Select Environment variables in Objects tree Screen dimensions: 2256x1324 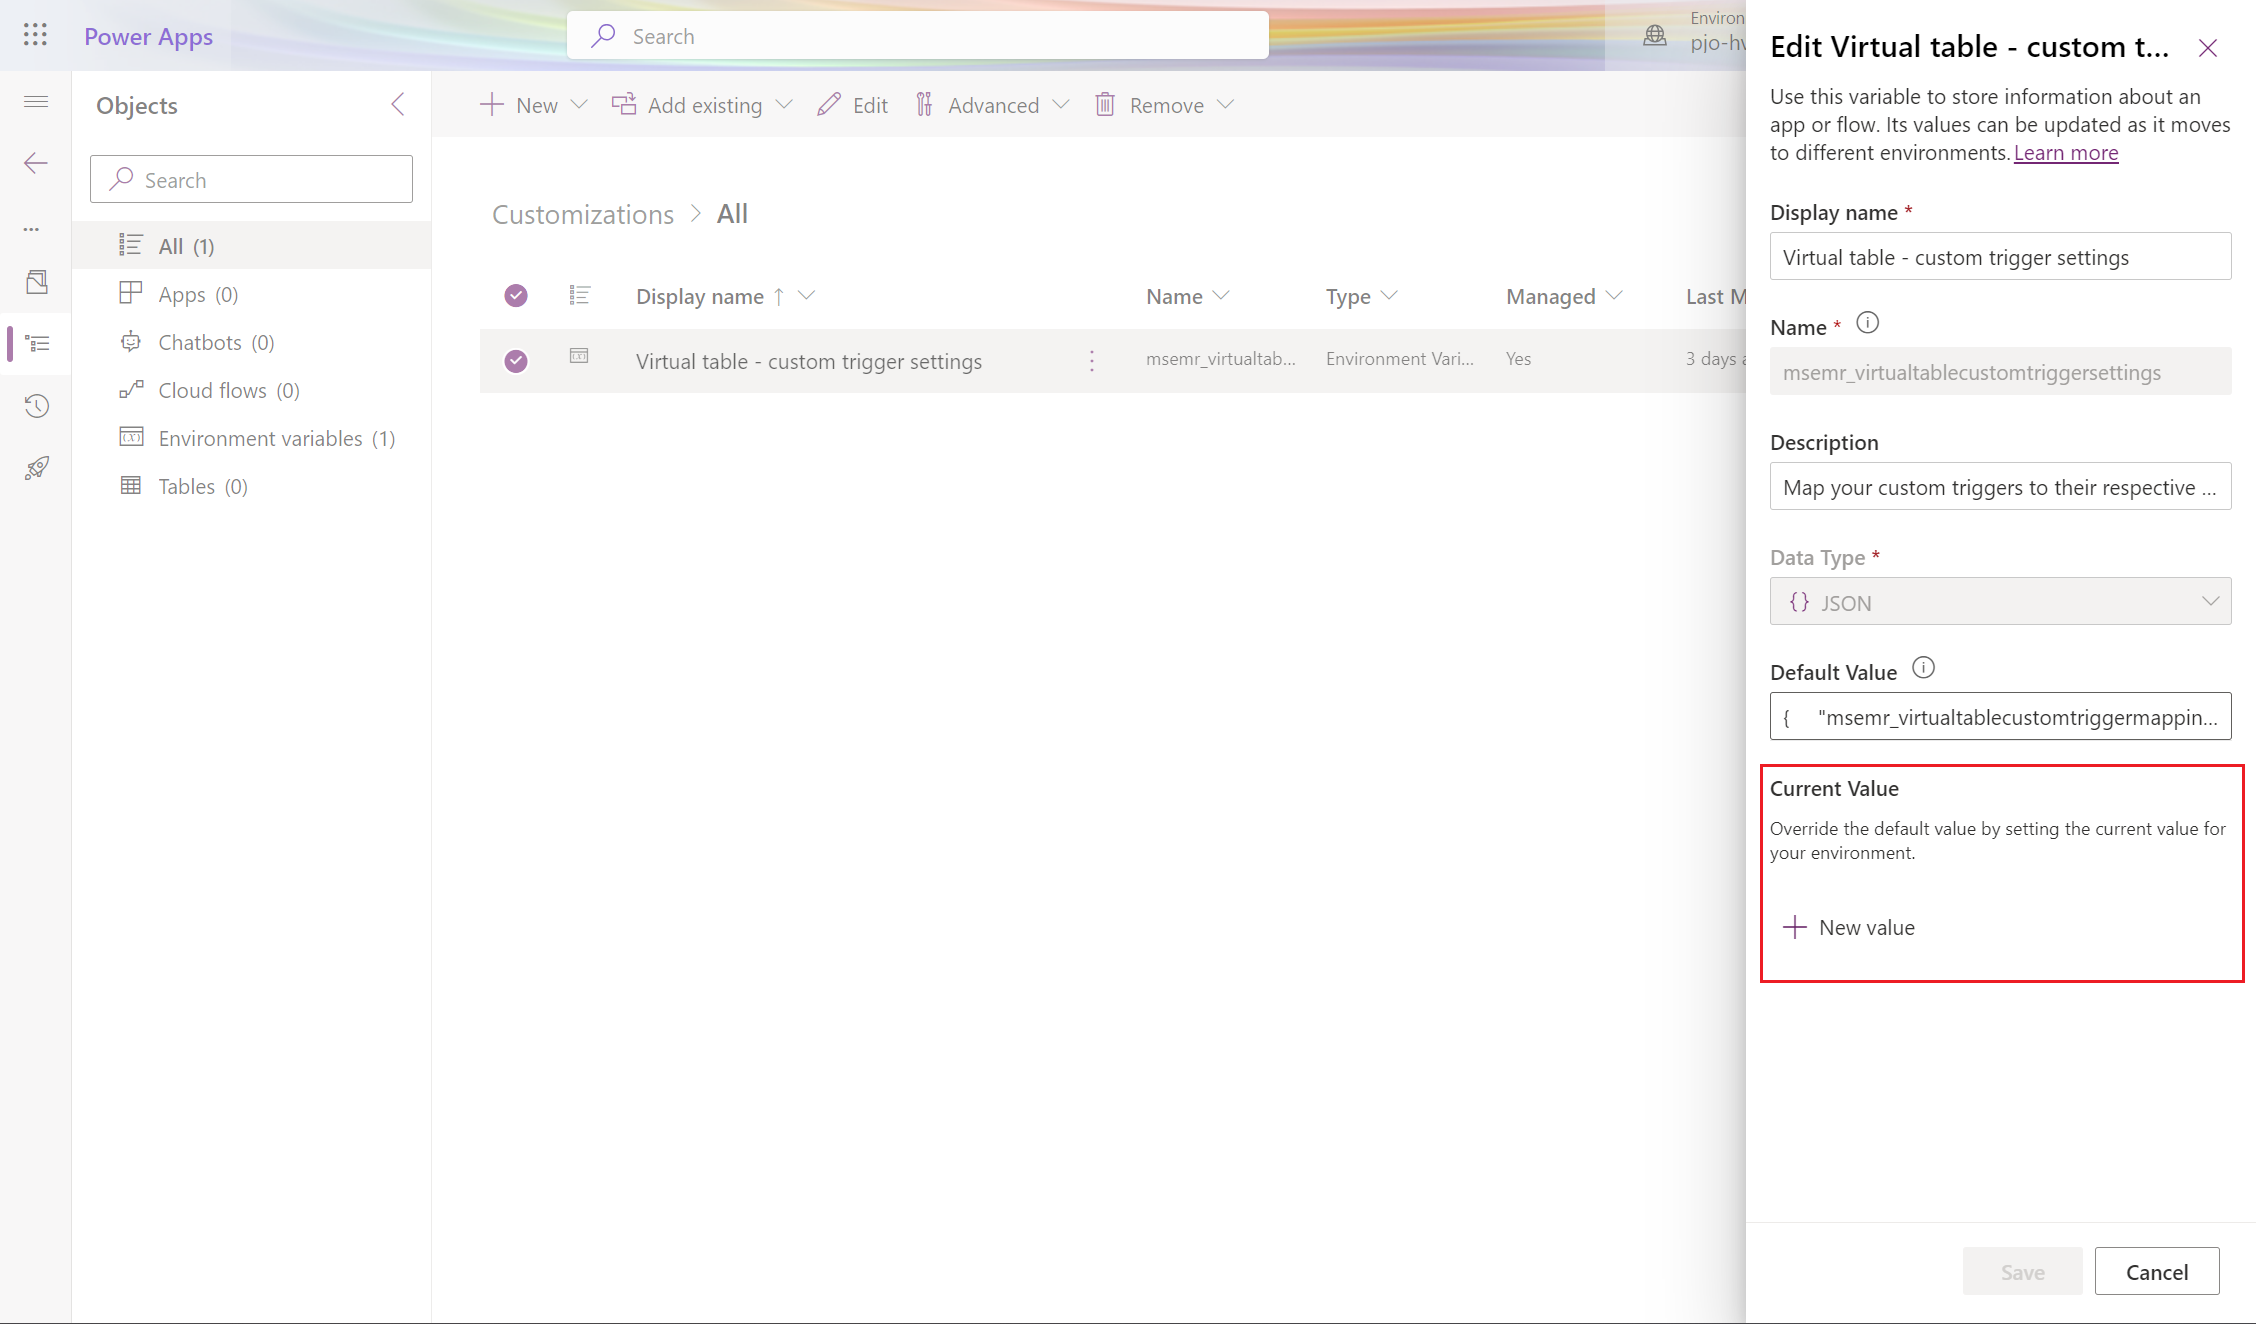(x=260, y=437)
